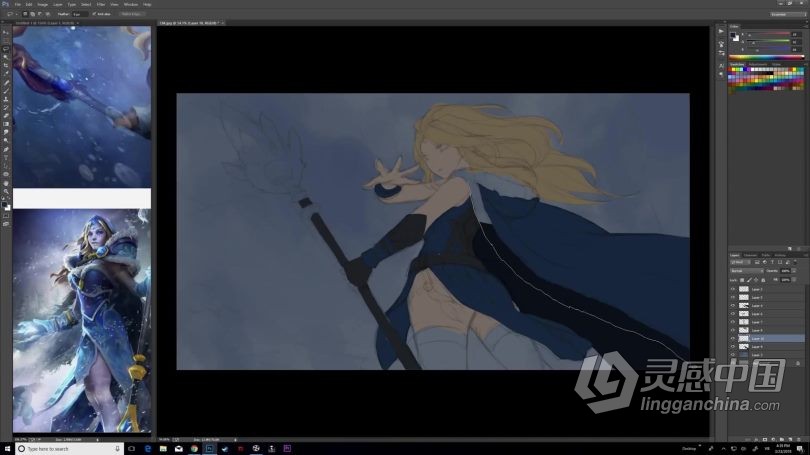810x455 pixels.
Task: Switch to the Channels tab
Action: [751, 255]
